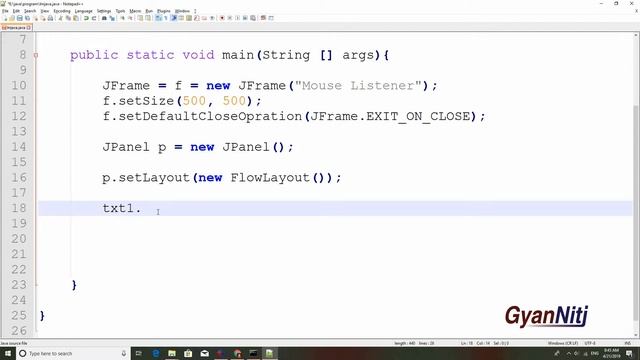Toggle synchronize vertical scrolling
Viewport: 640px width, 360px height.
click(x=140, y=18)
